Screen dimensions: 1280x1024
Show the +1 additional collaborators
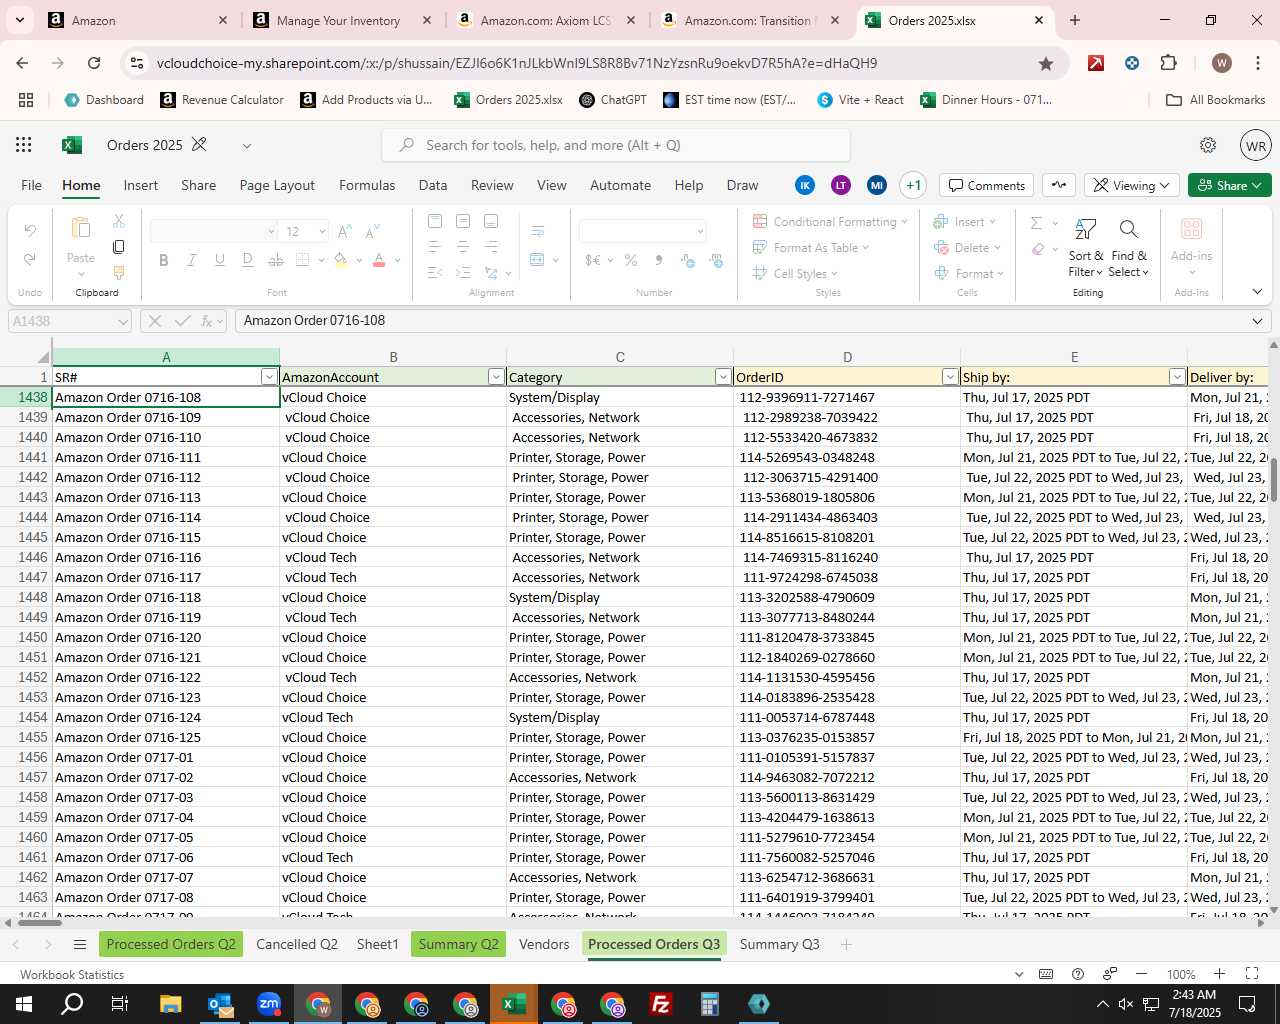pyautogui.click(x=913, y=185)
